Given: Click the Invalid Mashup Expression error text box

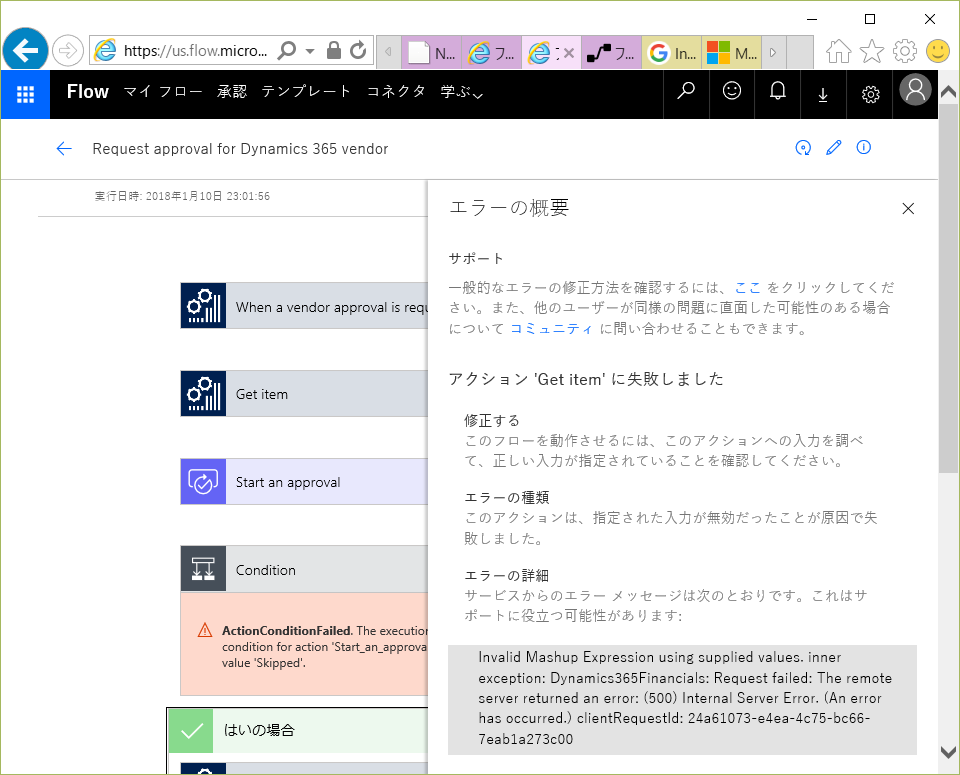Looking at the screenshot, I should (682, 699).
